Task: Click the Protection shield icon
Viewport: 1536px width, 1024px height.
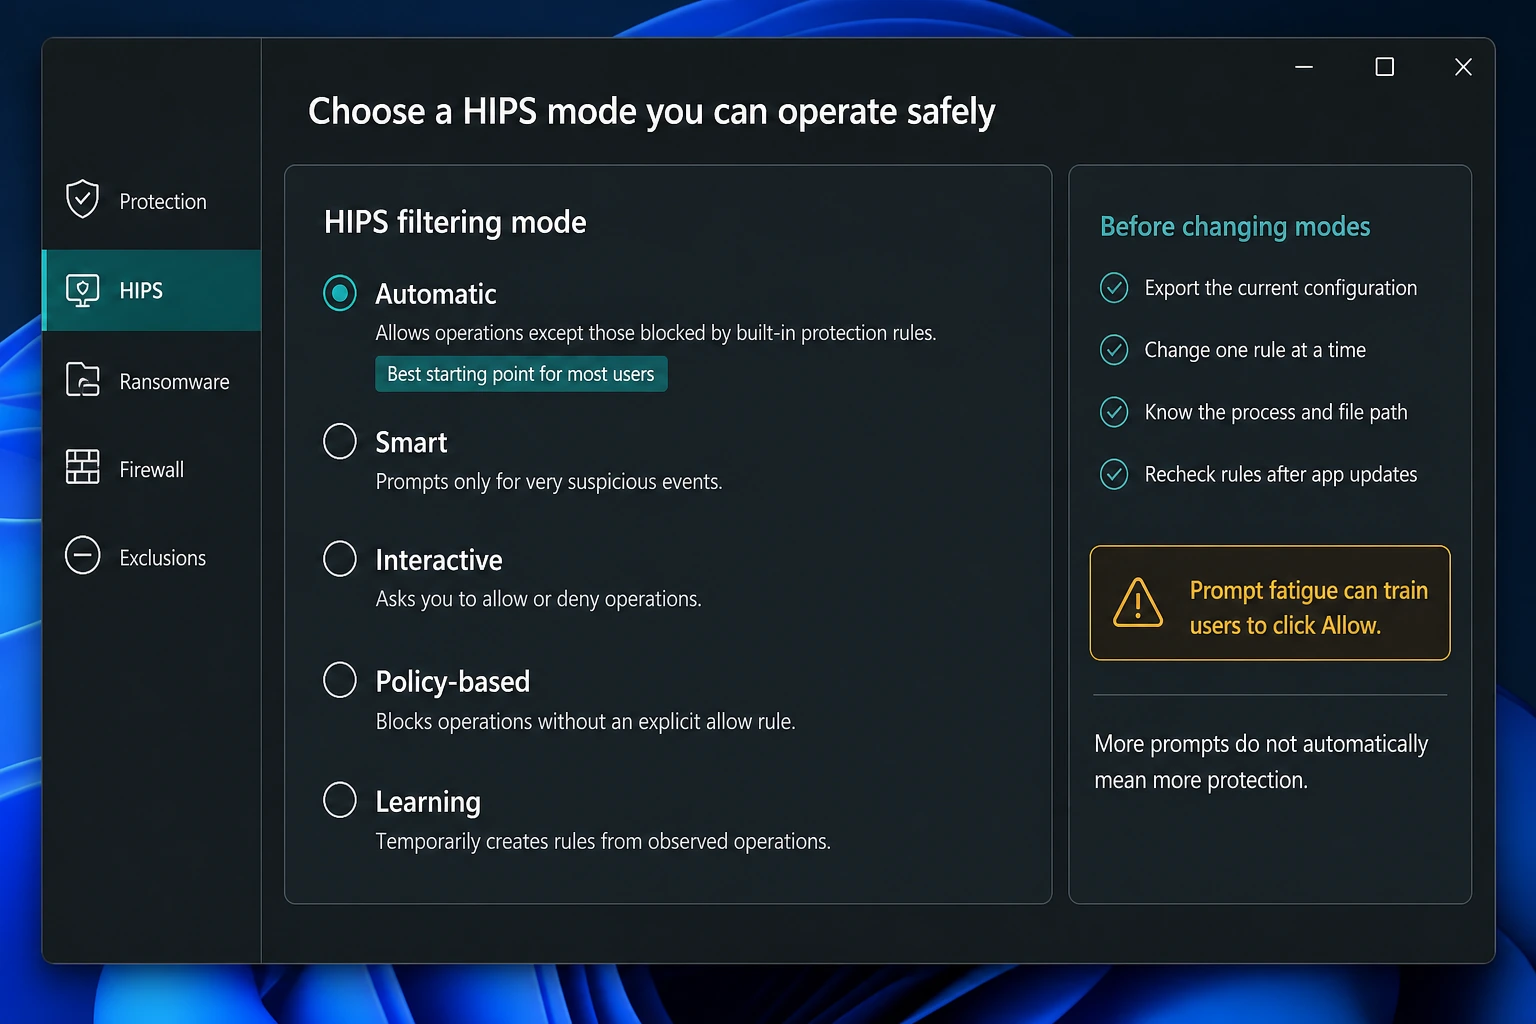Action: point(82,199)
